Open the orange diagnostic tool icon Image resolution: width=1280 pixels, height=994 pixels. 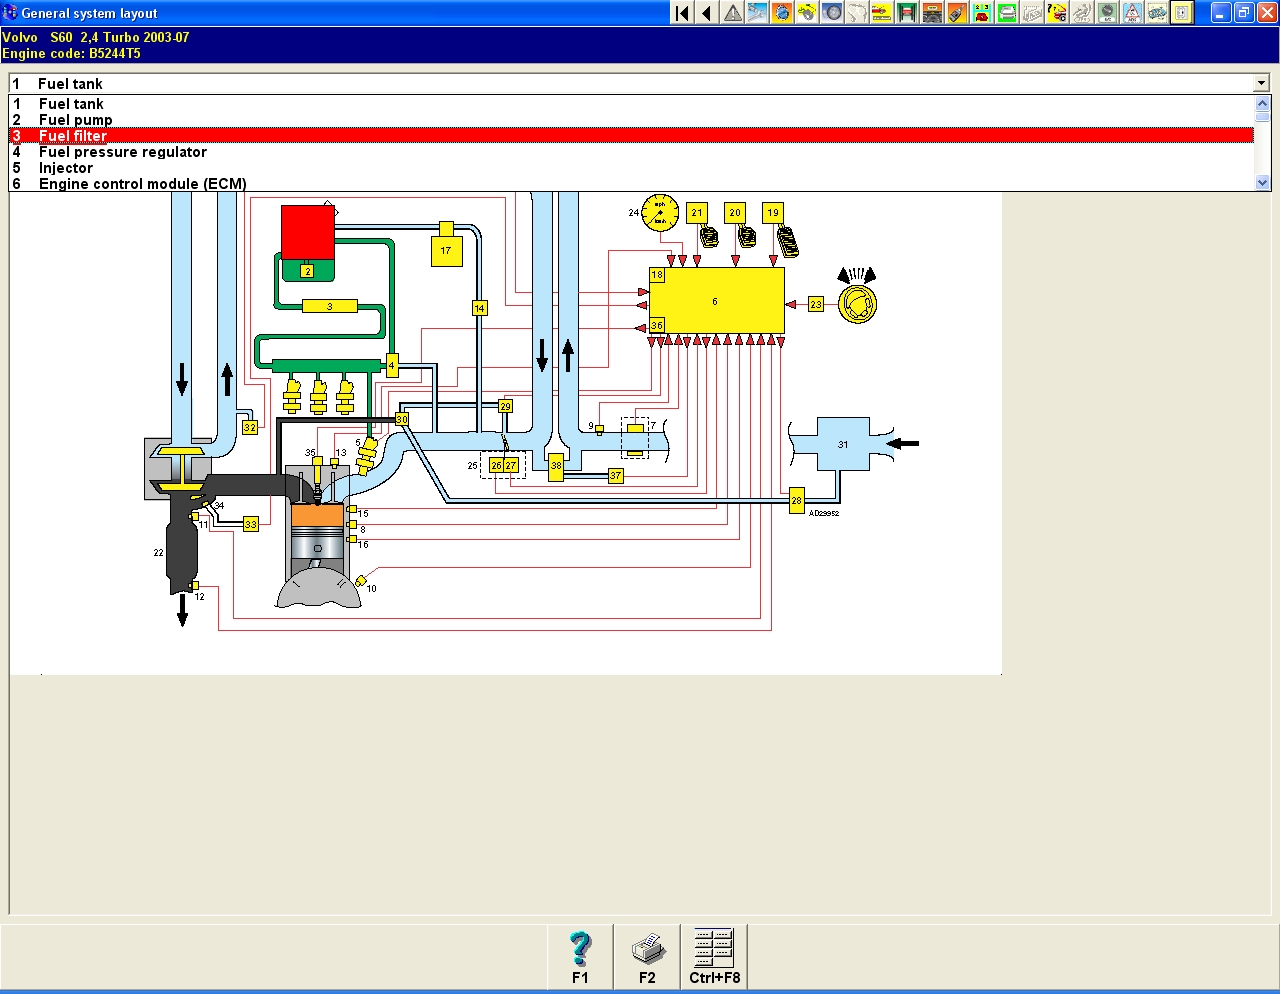[957, 13]
